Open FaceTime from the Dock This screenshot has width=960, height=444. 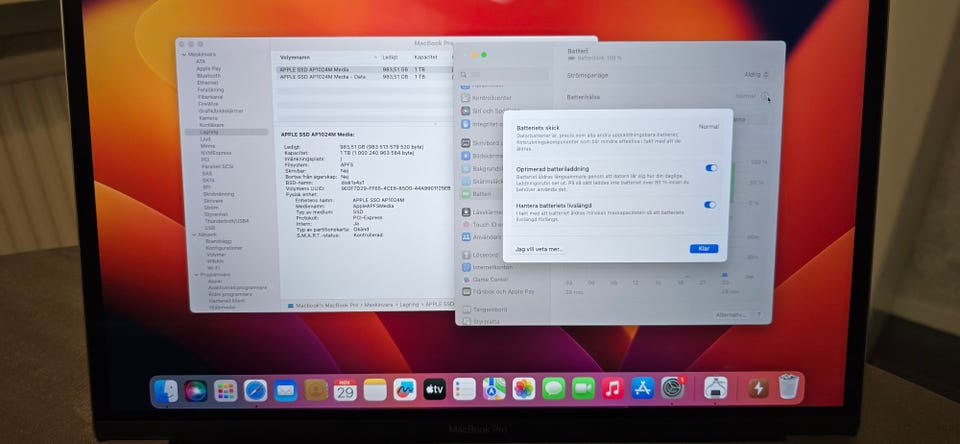point(583,388)
